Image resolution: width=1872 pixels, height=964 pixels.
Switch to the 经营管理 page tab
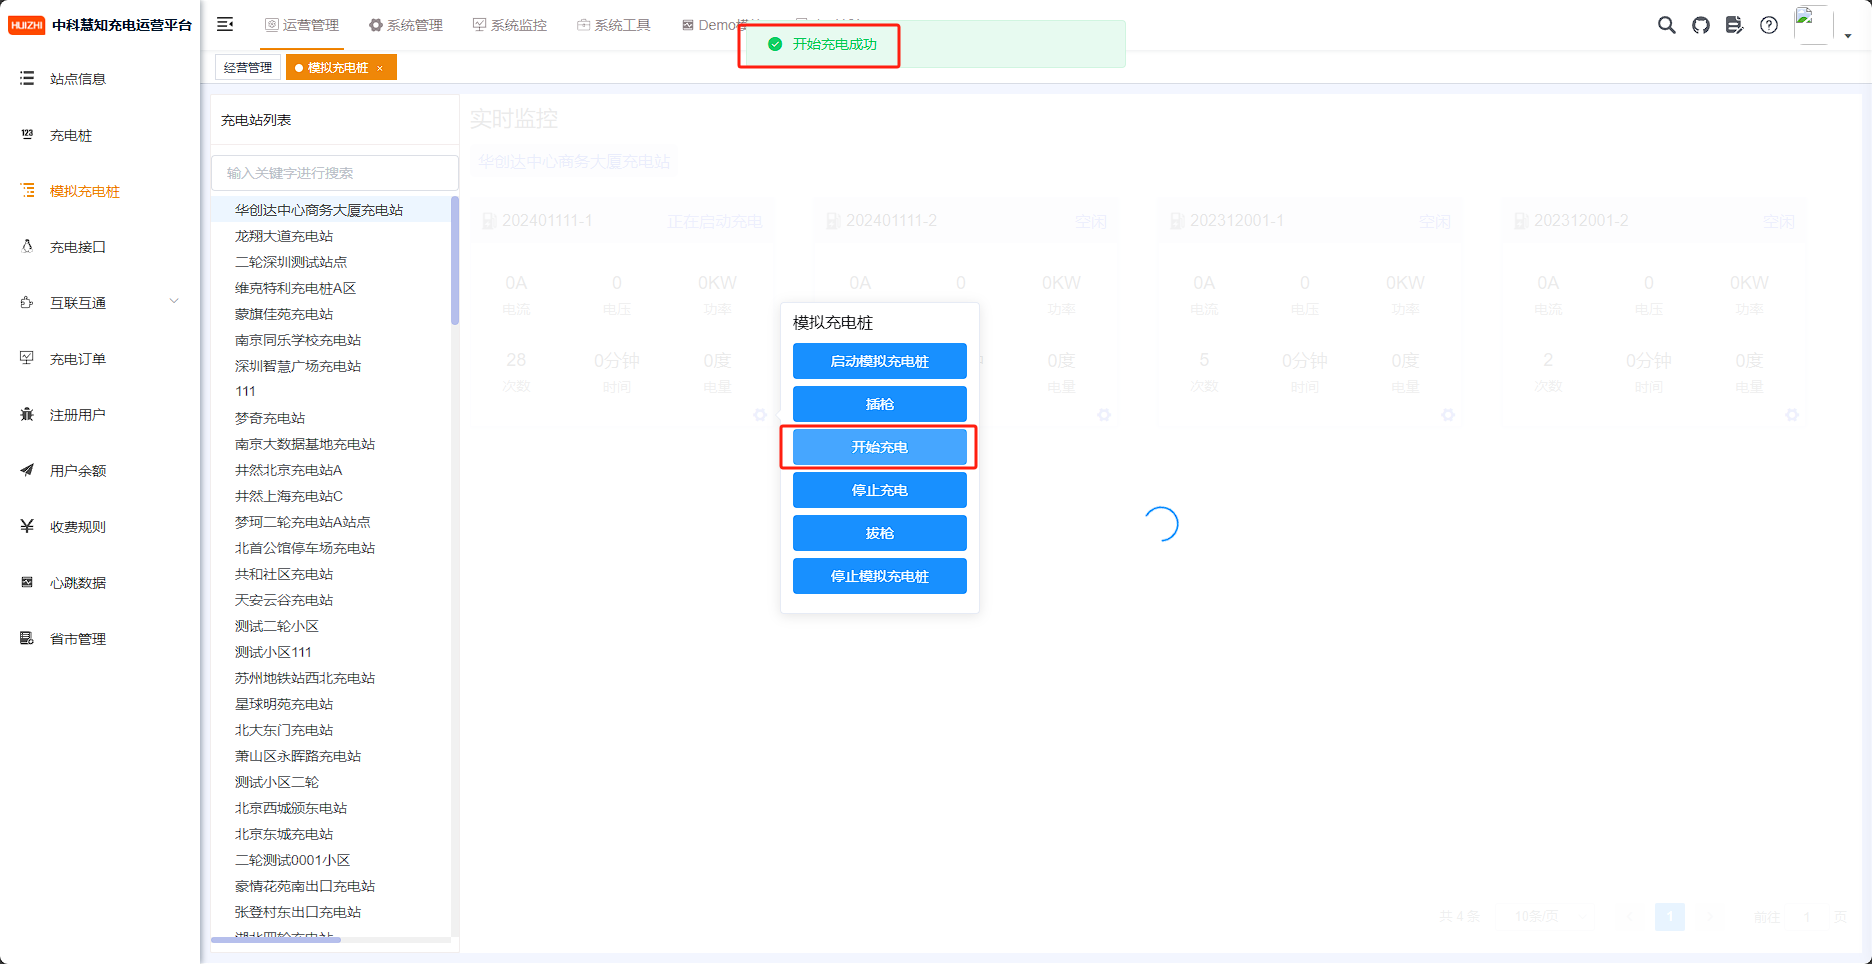[248, 67]
